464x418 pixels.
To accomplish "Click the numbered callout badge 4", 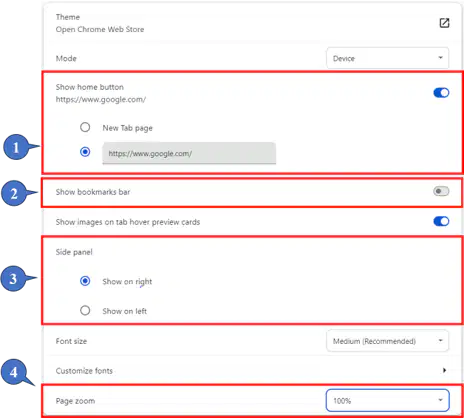I will 13,371.
